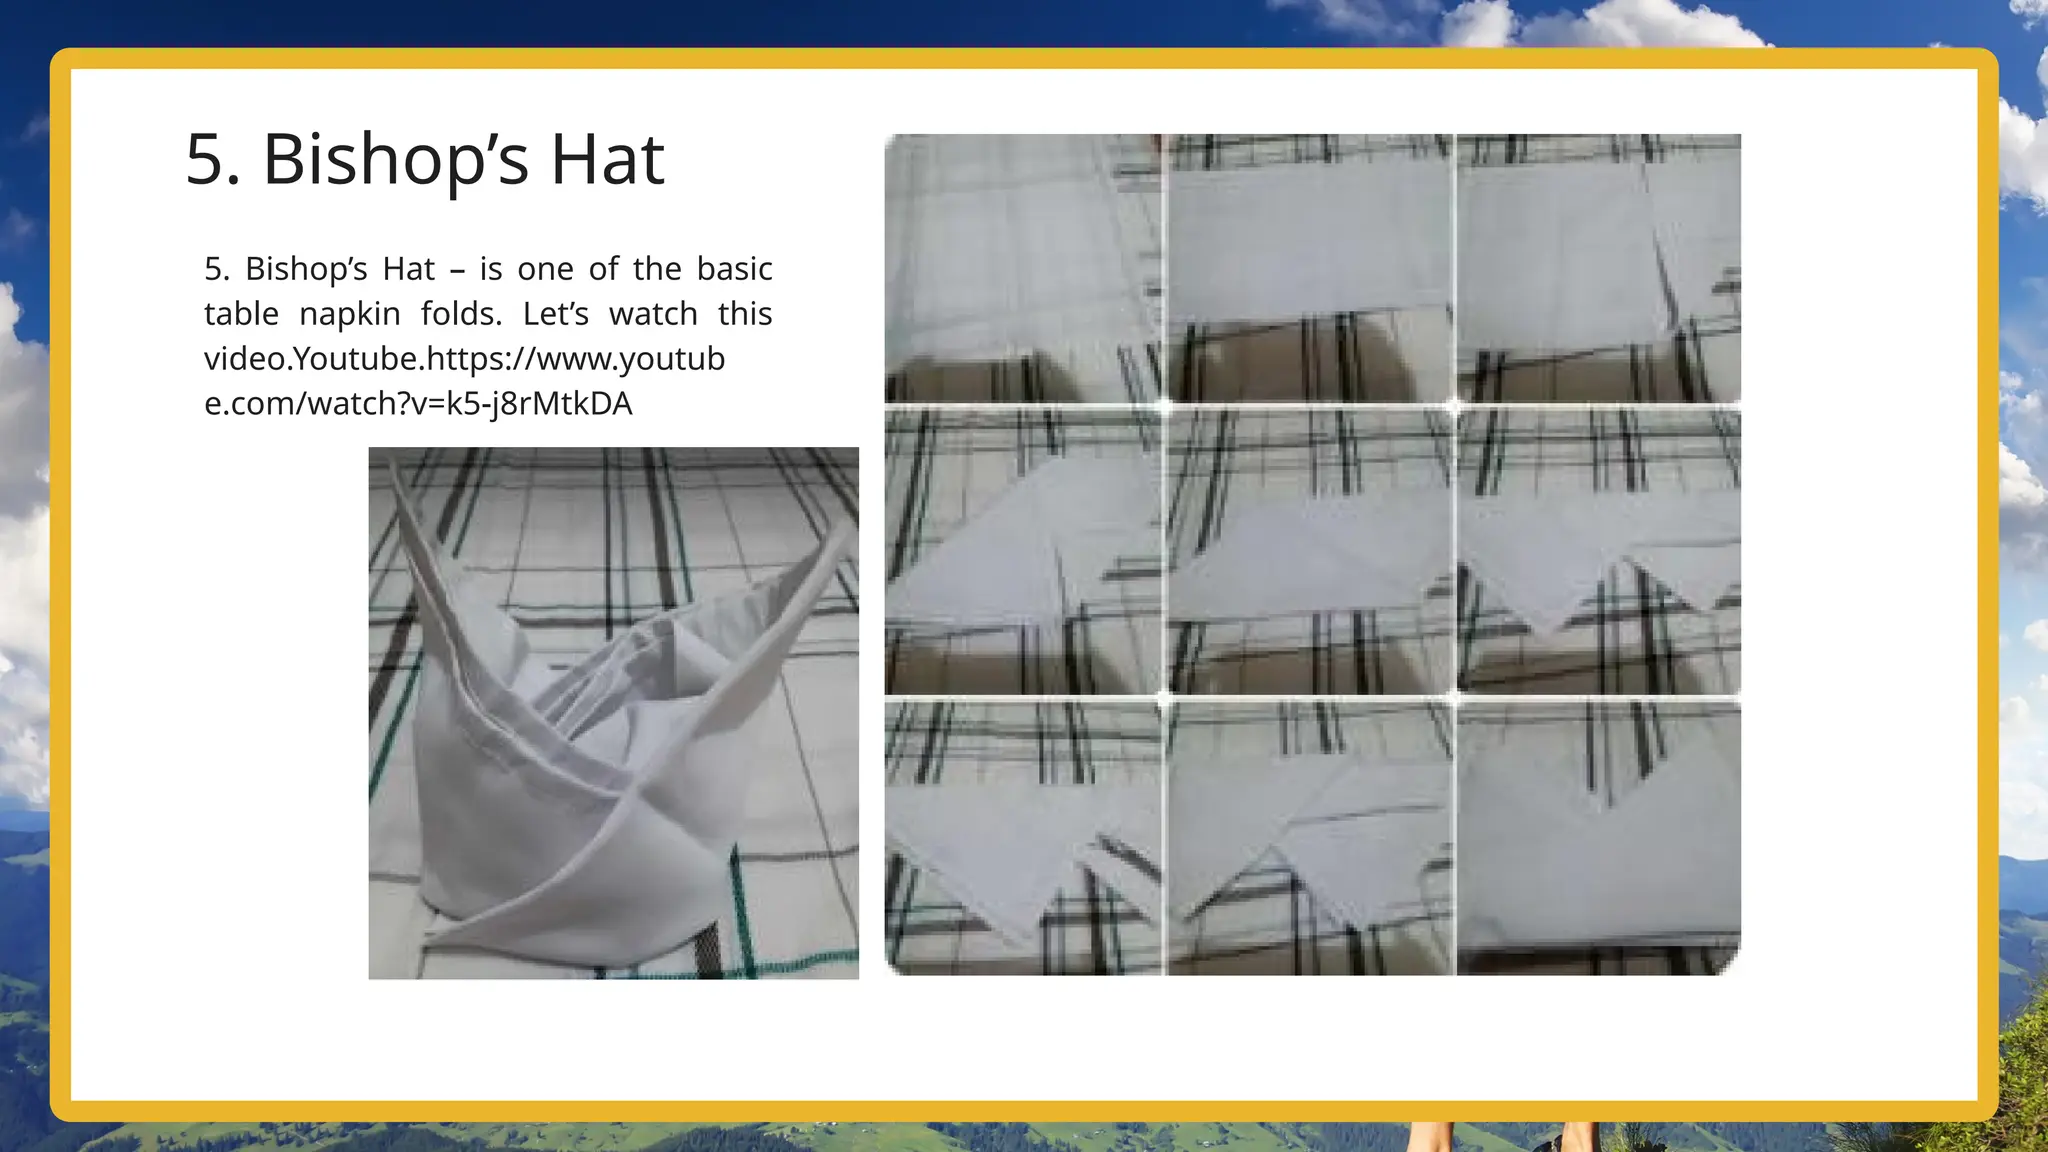Click the "5. Bishop's Hat" slide title
The height and width of the screenshot is (1152, 2048).
(425, 160)
